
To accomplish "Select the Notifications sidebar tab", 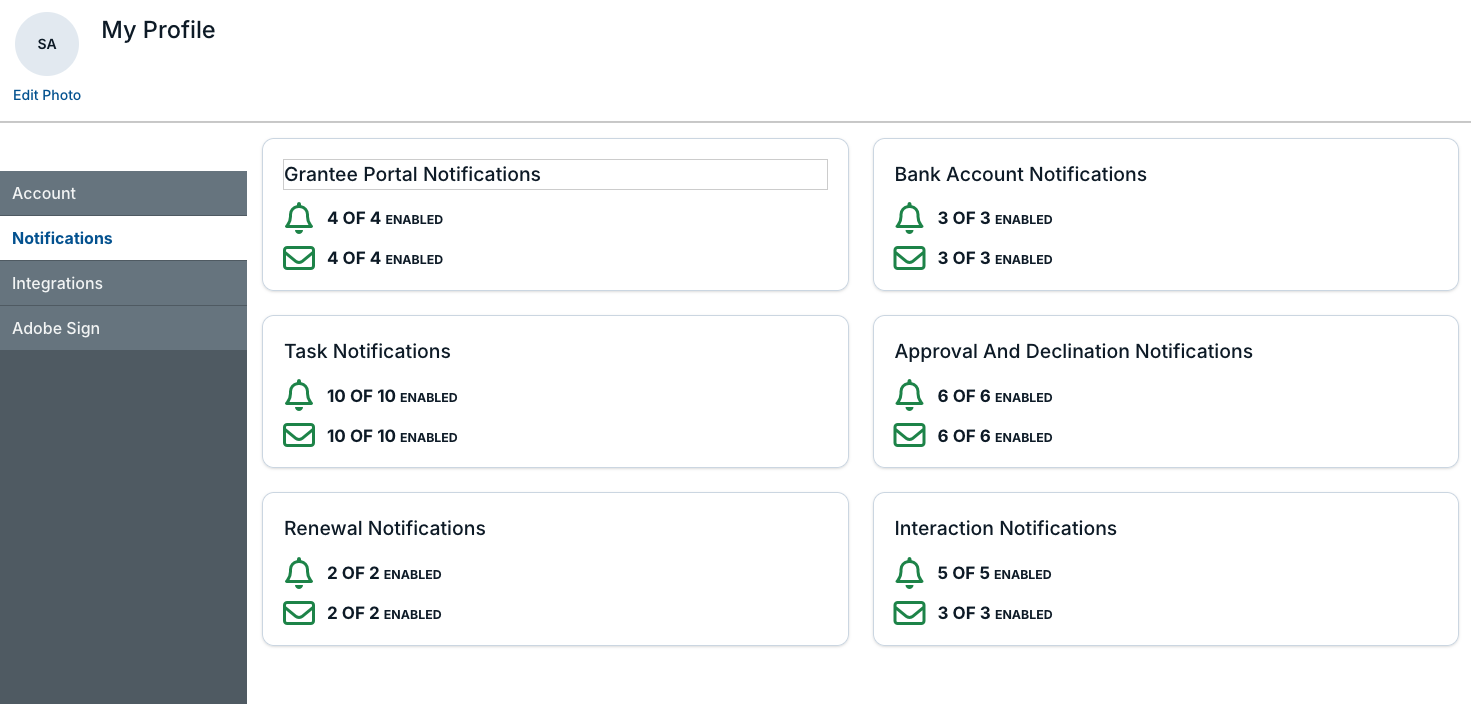I will point(123,238).
